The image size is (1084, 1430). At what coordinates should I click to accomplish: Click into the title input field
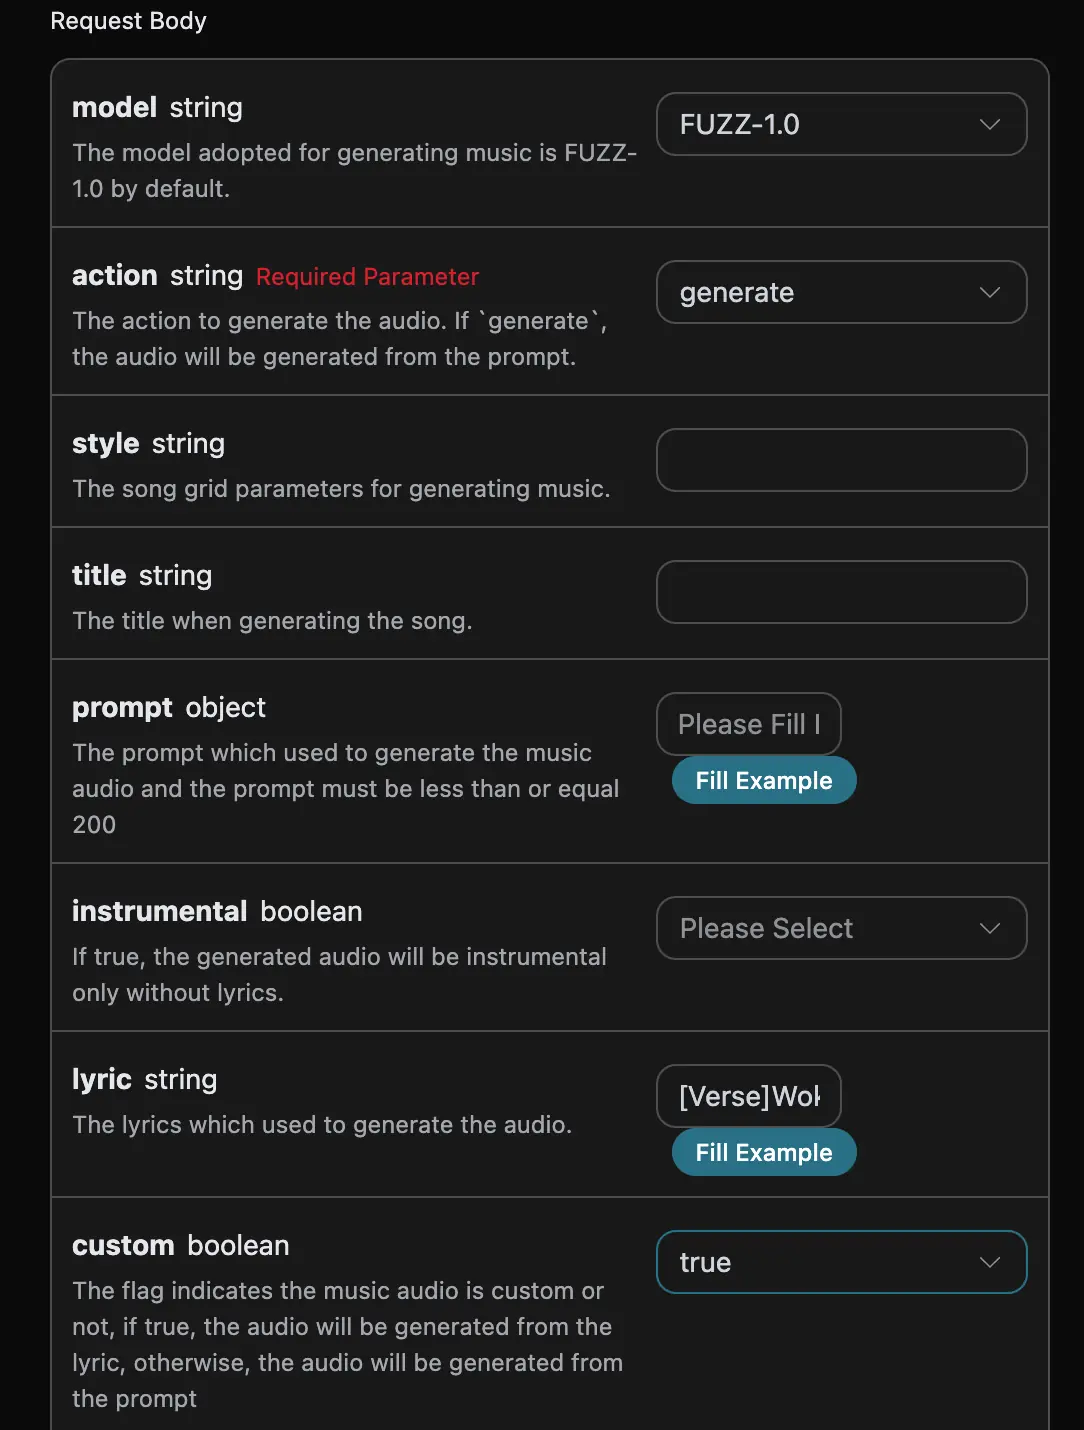click(841, 592)
